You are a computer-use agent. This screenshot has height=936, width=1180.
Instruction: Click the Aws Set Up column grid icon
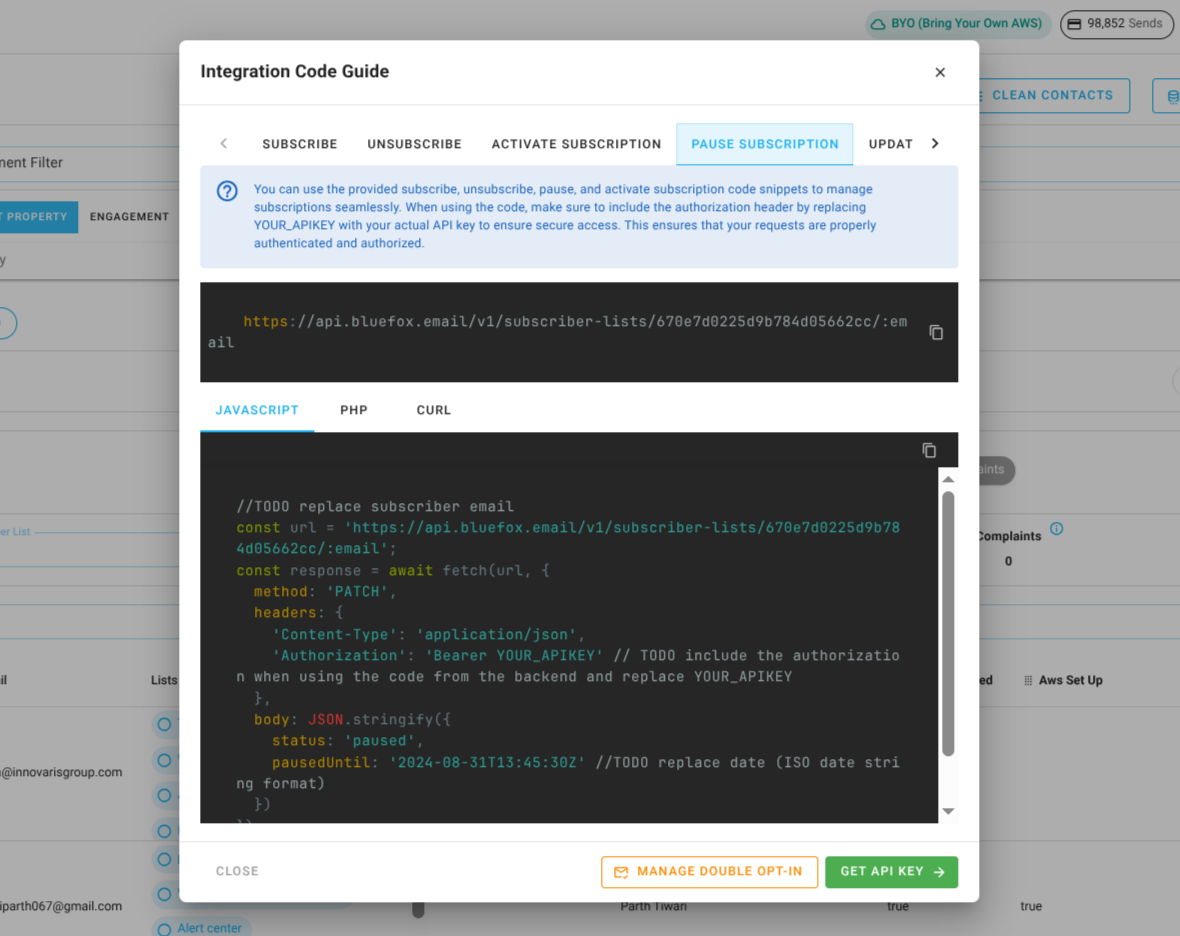click(x=1028, y=680)
